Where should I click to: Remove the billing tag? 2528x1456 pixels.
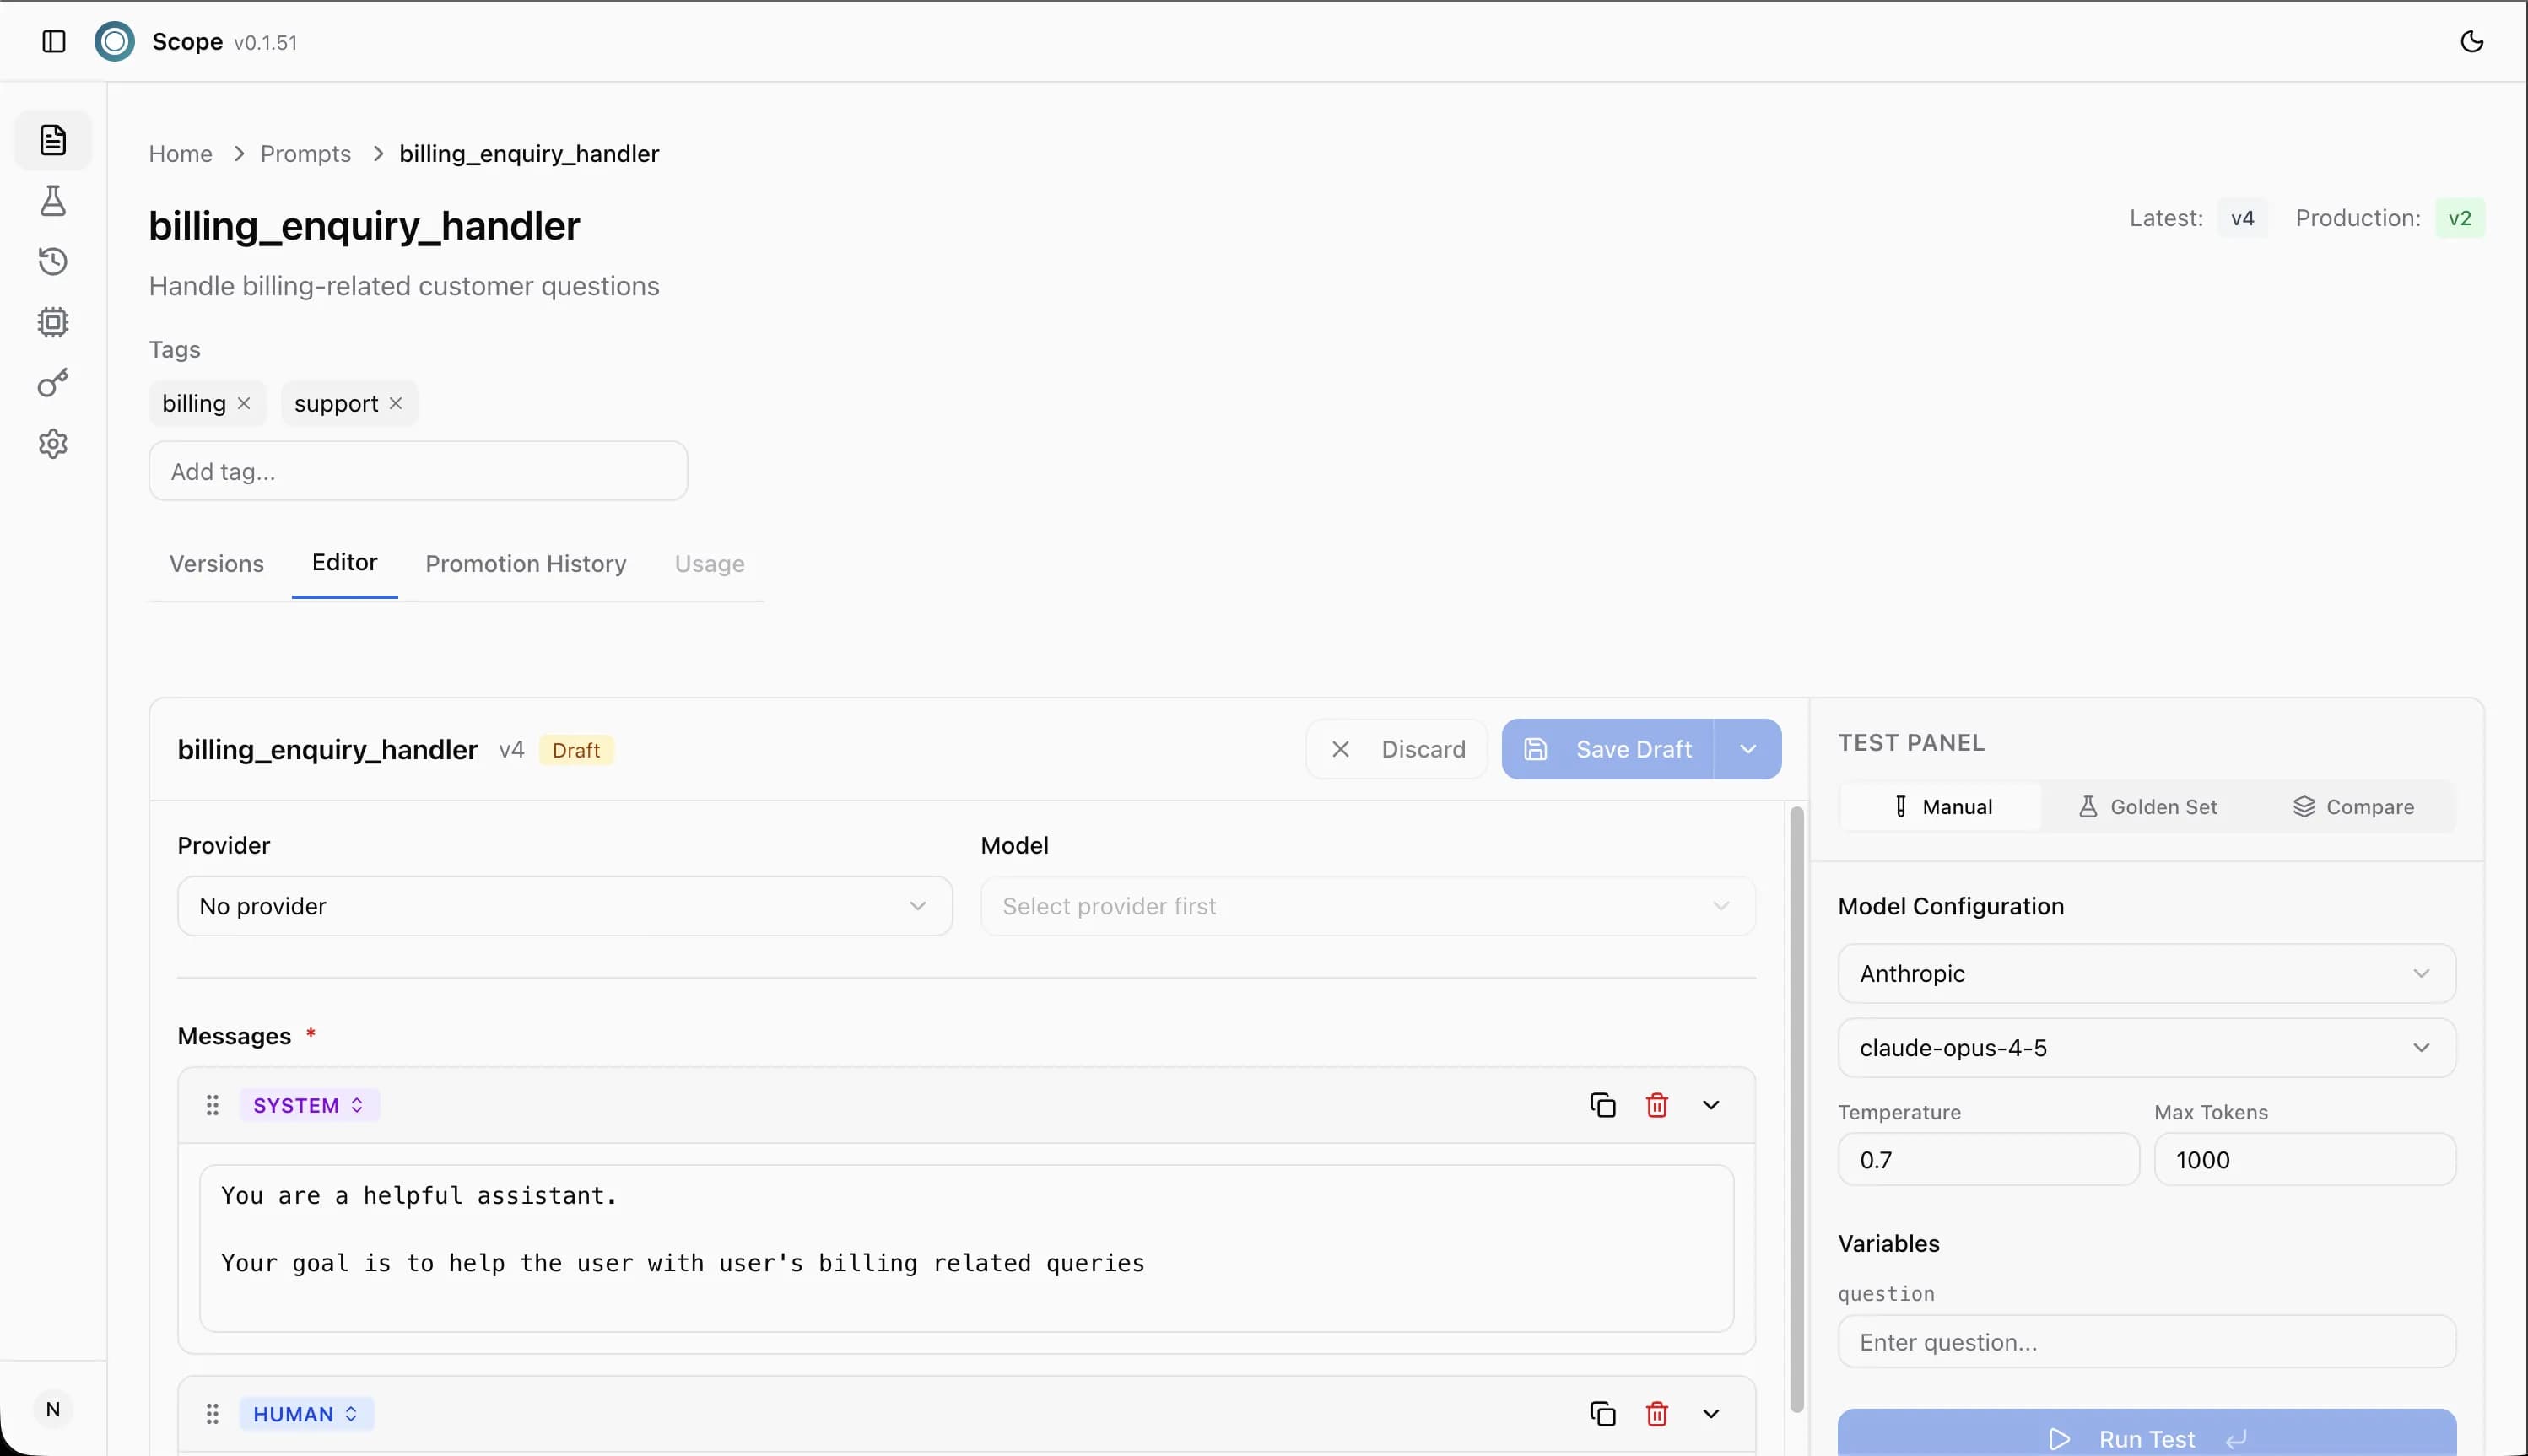pyautogui.click(x=244, y=403)
